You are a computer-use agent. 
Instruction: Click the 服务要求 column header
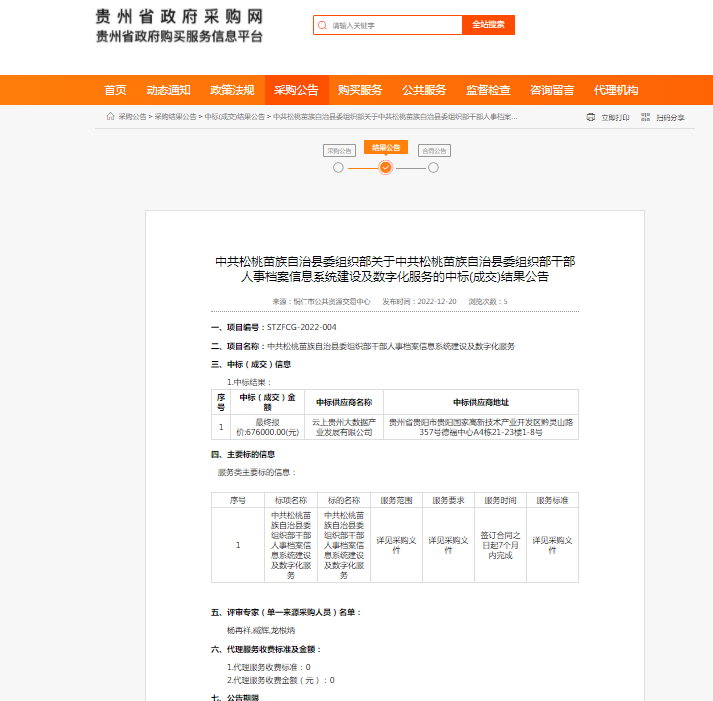coord(448,501)
